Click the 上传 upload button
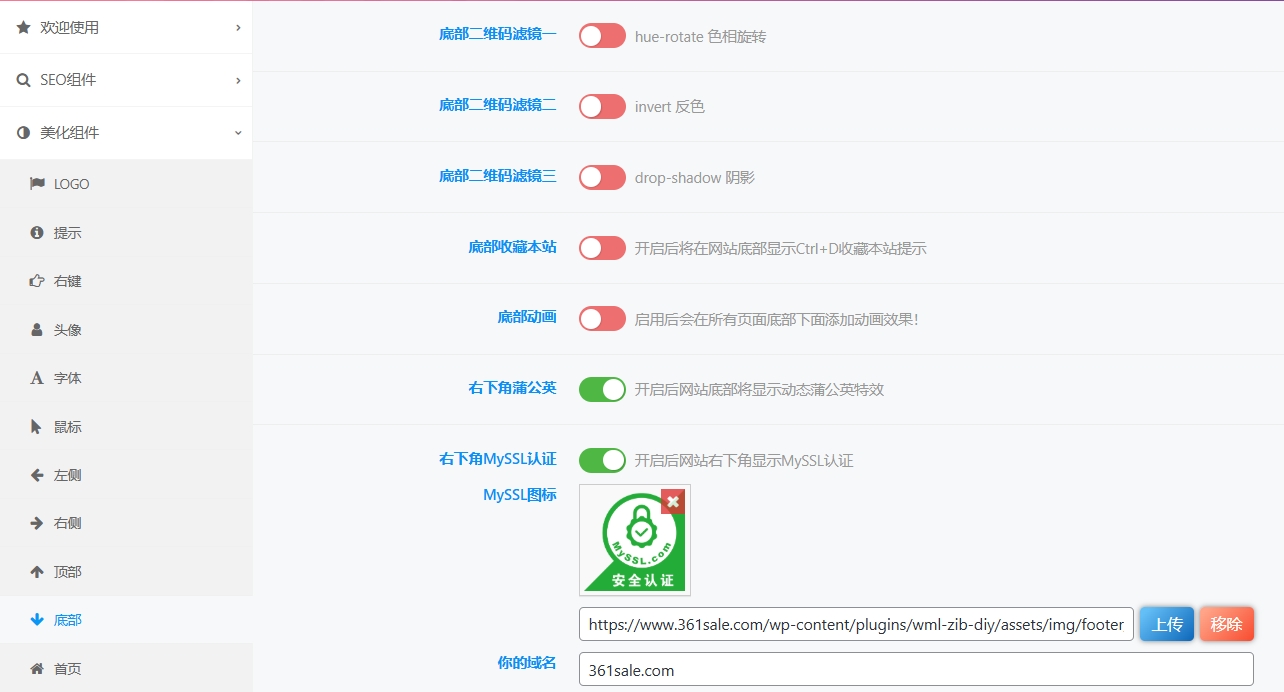Screen dimensions: 1284x692 [x=1166, y=624]
